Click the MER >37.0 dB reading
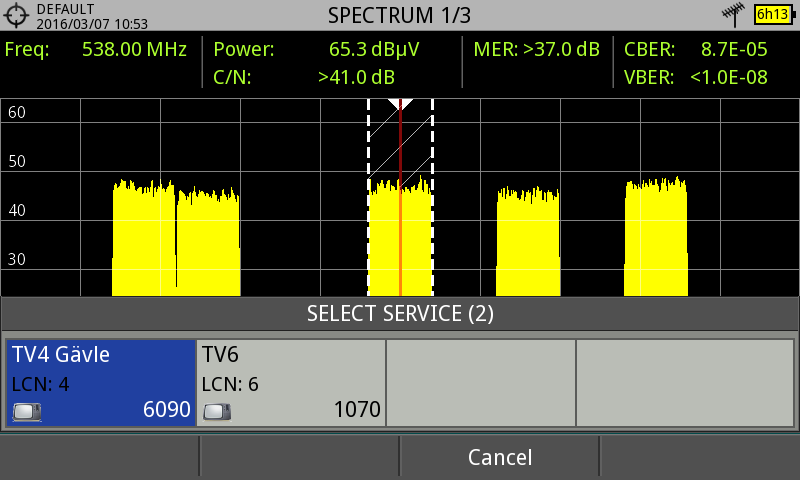Image resolution: width=800 pixels, height=480 pixels. click(x=536, y=49)
